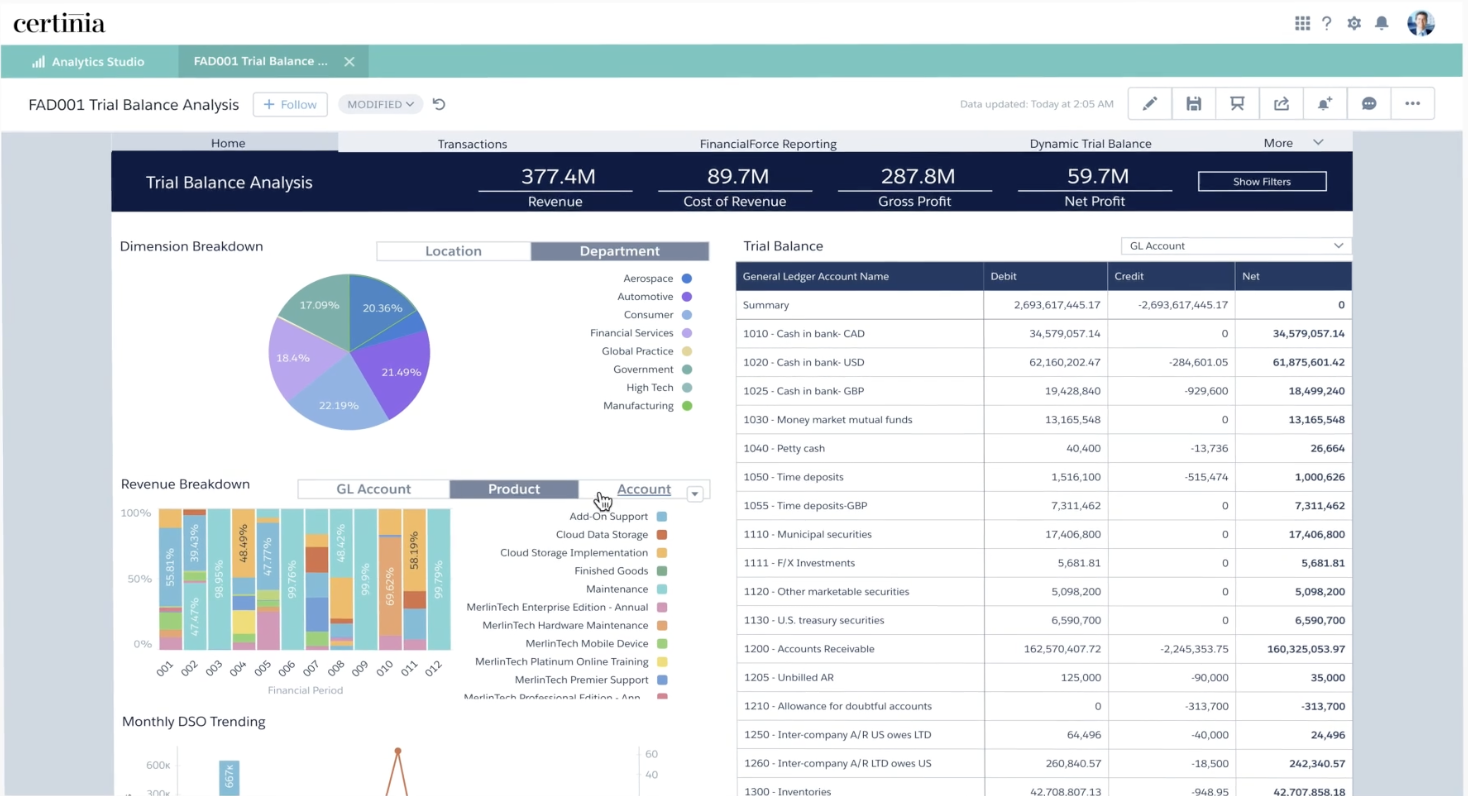Open Setup using the gear icon
The width and height of the screenshot is (1468, 796).
point(1354,22)
